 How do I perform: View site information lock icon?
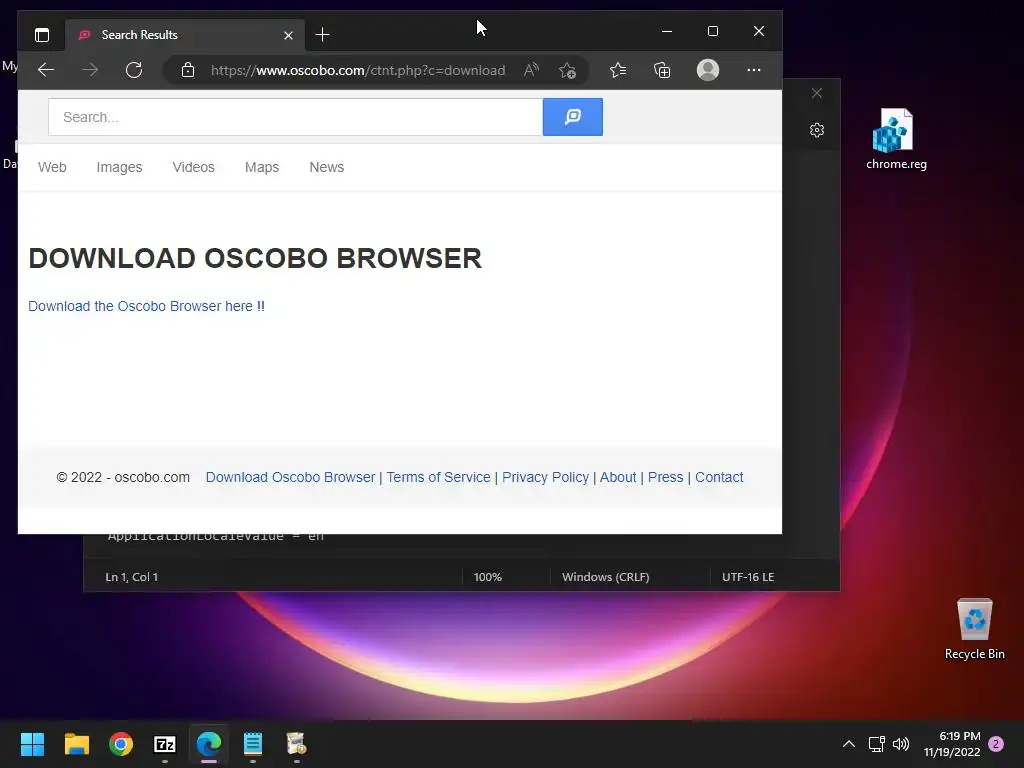188,70
